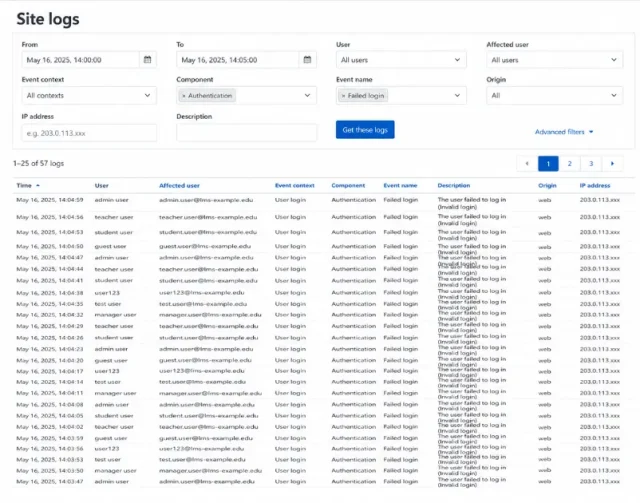Click the Time column header
The image size is (640, 503).
(24, 185)
